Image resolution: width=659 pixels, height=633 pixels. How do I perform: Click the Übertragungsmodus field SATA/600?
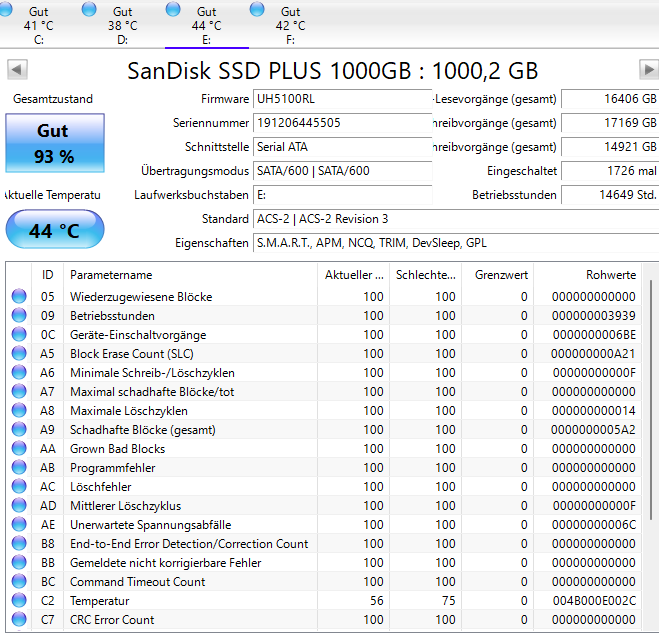pos(343,171)
